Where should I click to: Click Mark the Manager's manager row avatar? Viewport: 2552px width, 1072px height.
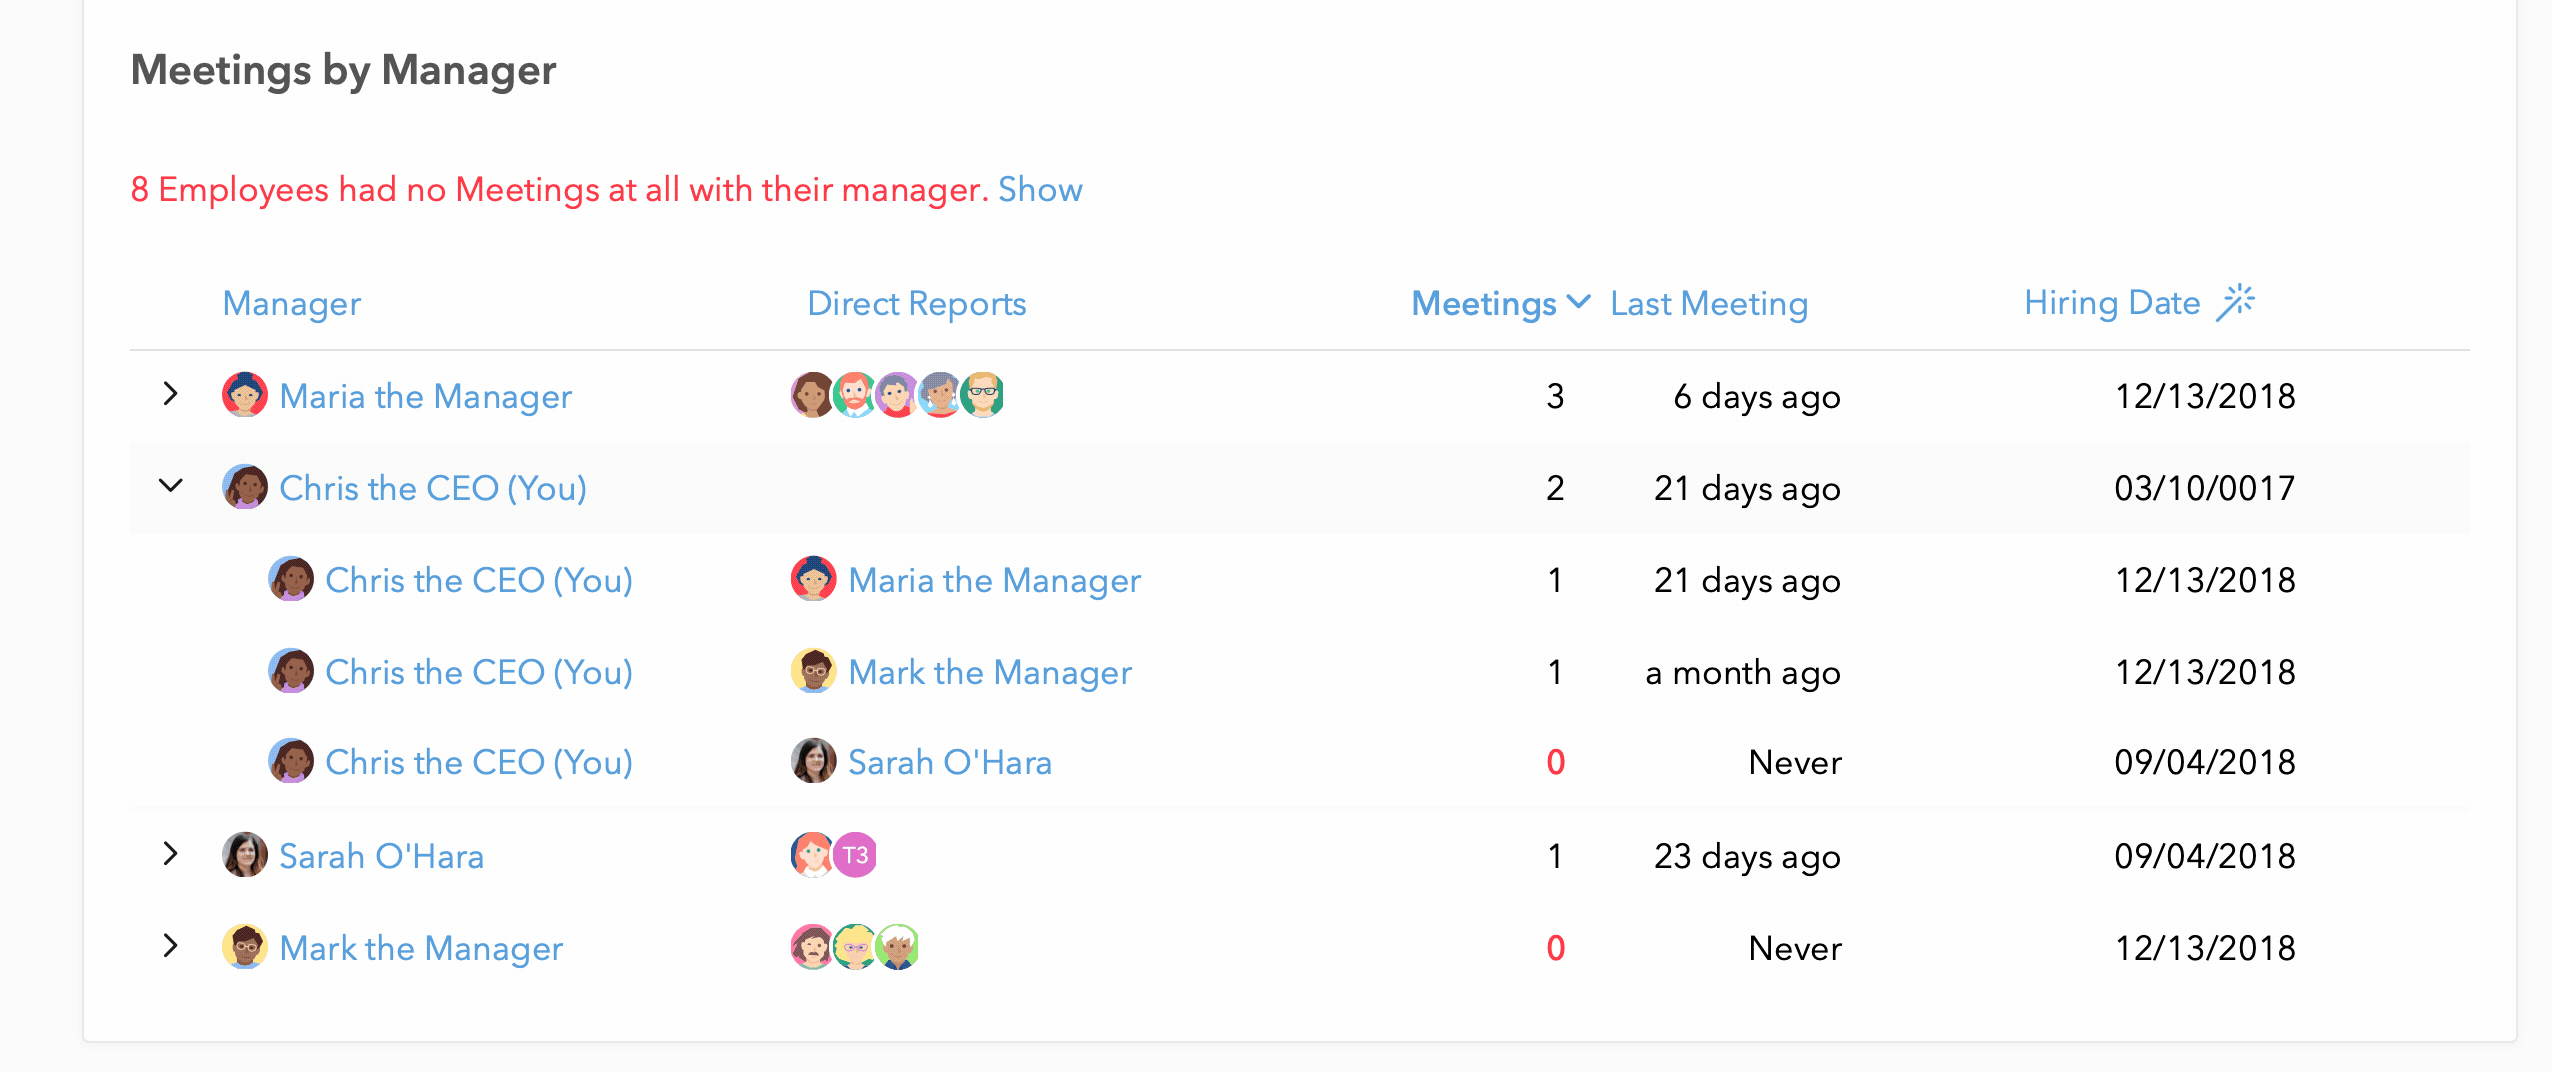[244, 946]
